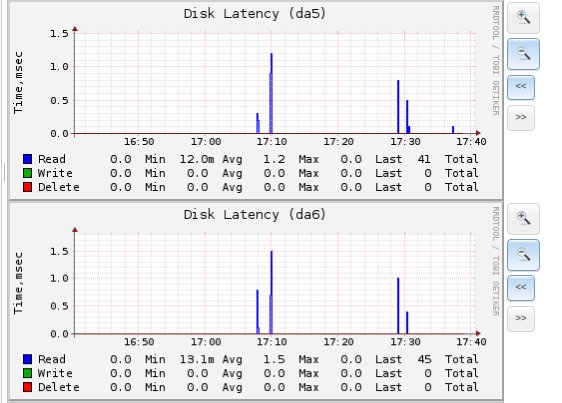Click the Disk Latency (da6) graph title
The image size is (562, 403).
[255, 215]
